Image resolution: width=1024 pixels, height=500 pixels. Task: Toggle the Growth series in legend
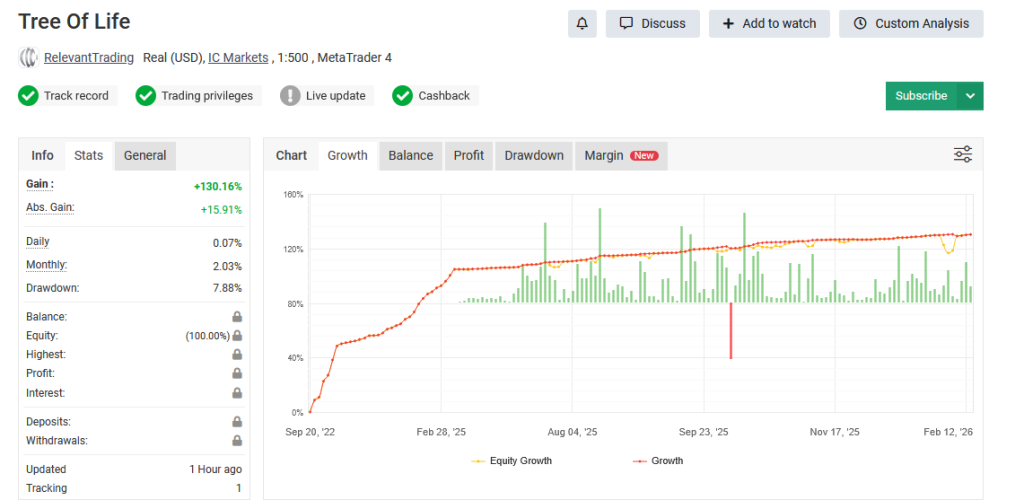click(x=657, y=461)
